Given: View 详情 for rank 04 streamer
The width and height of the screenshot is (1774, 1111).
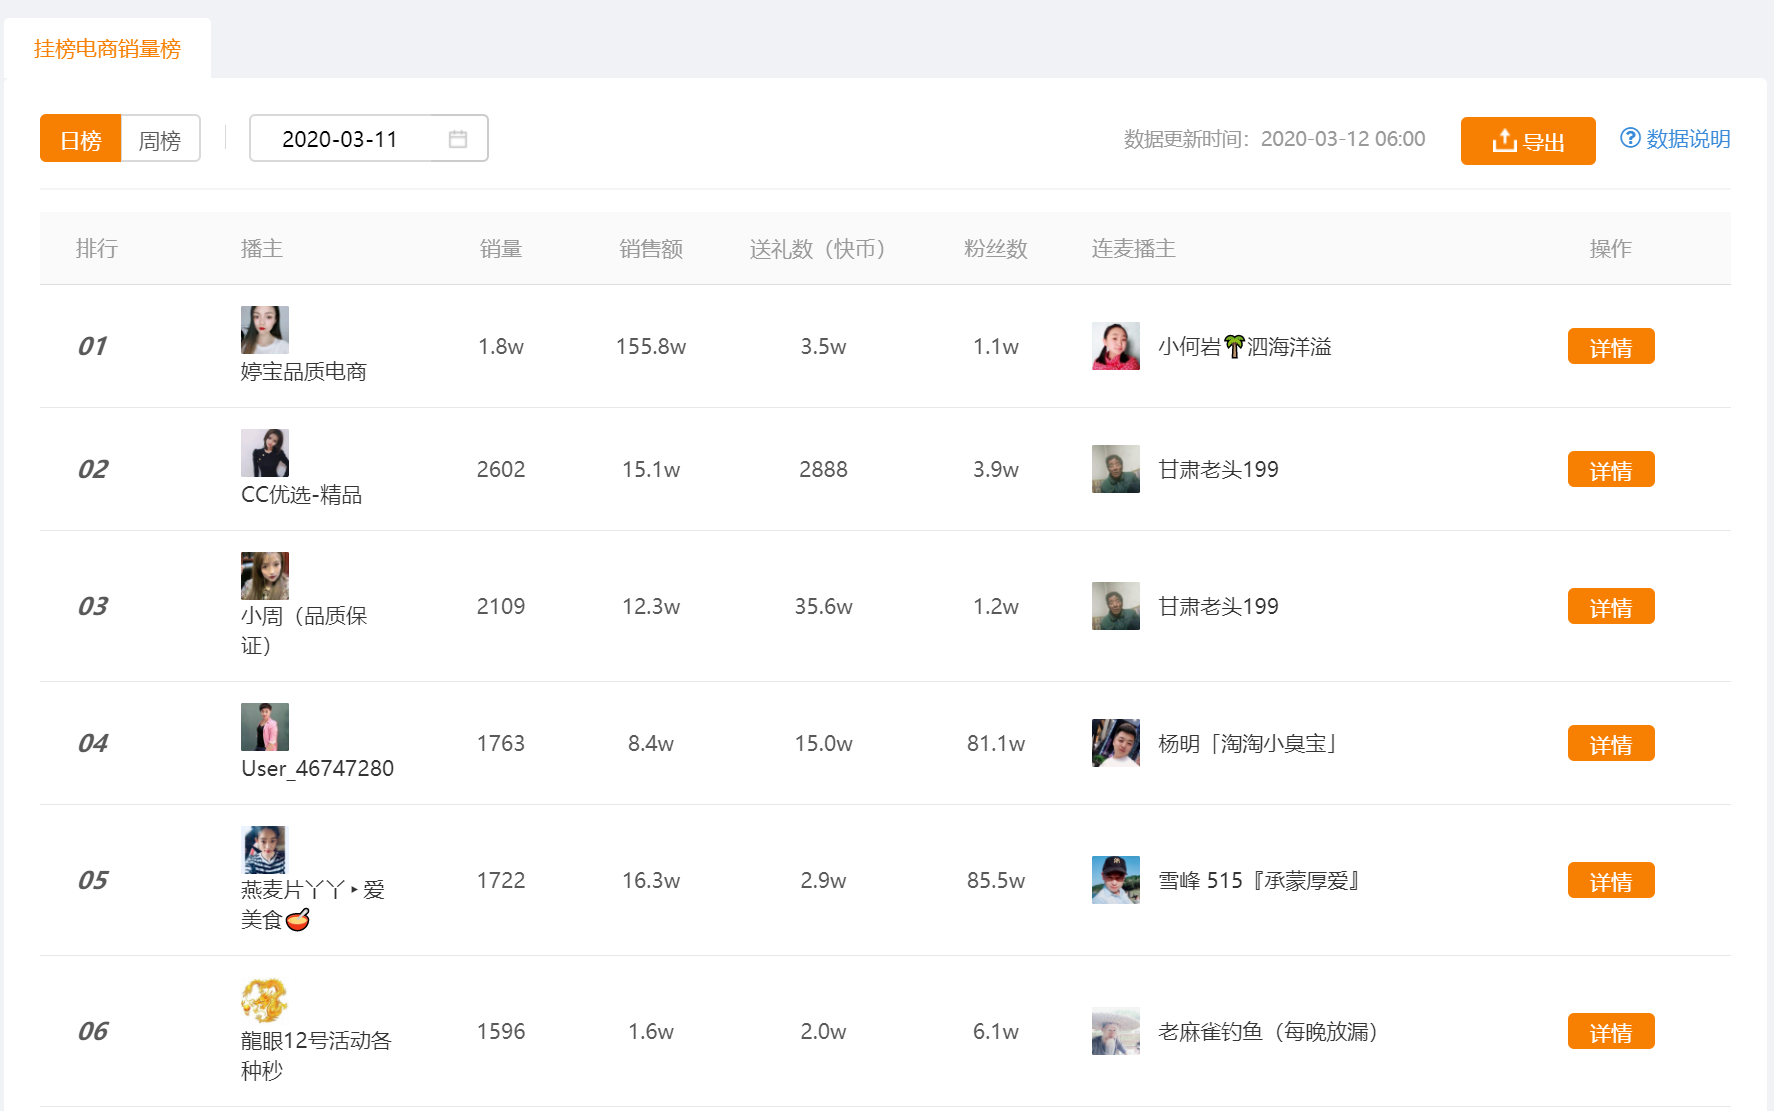Looking at the screenshot, I should click(x=1610, y=744).
